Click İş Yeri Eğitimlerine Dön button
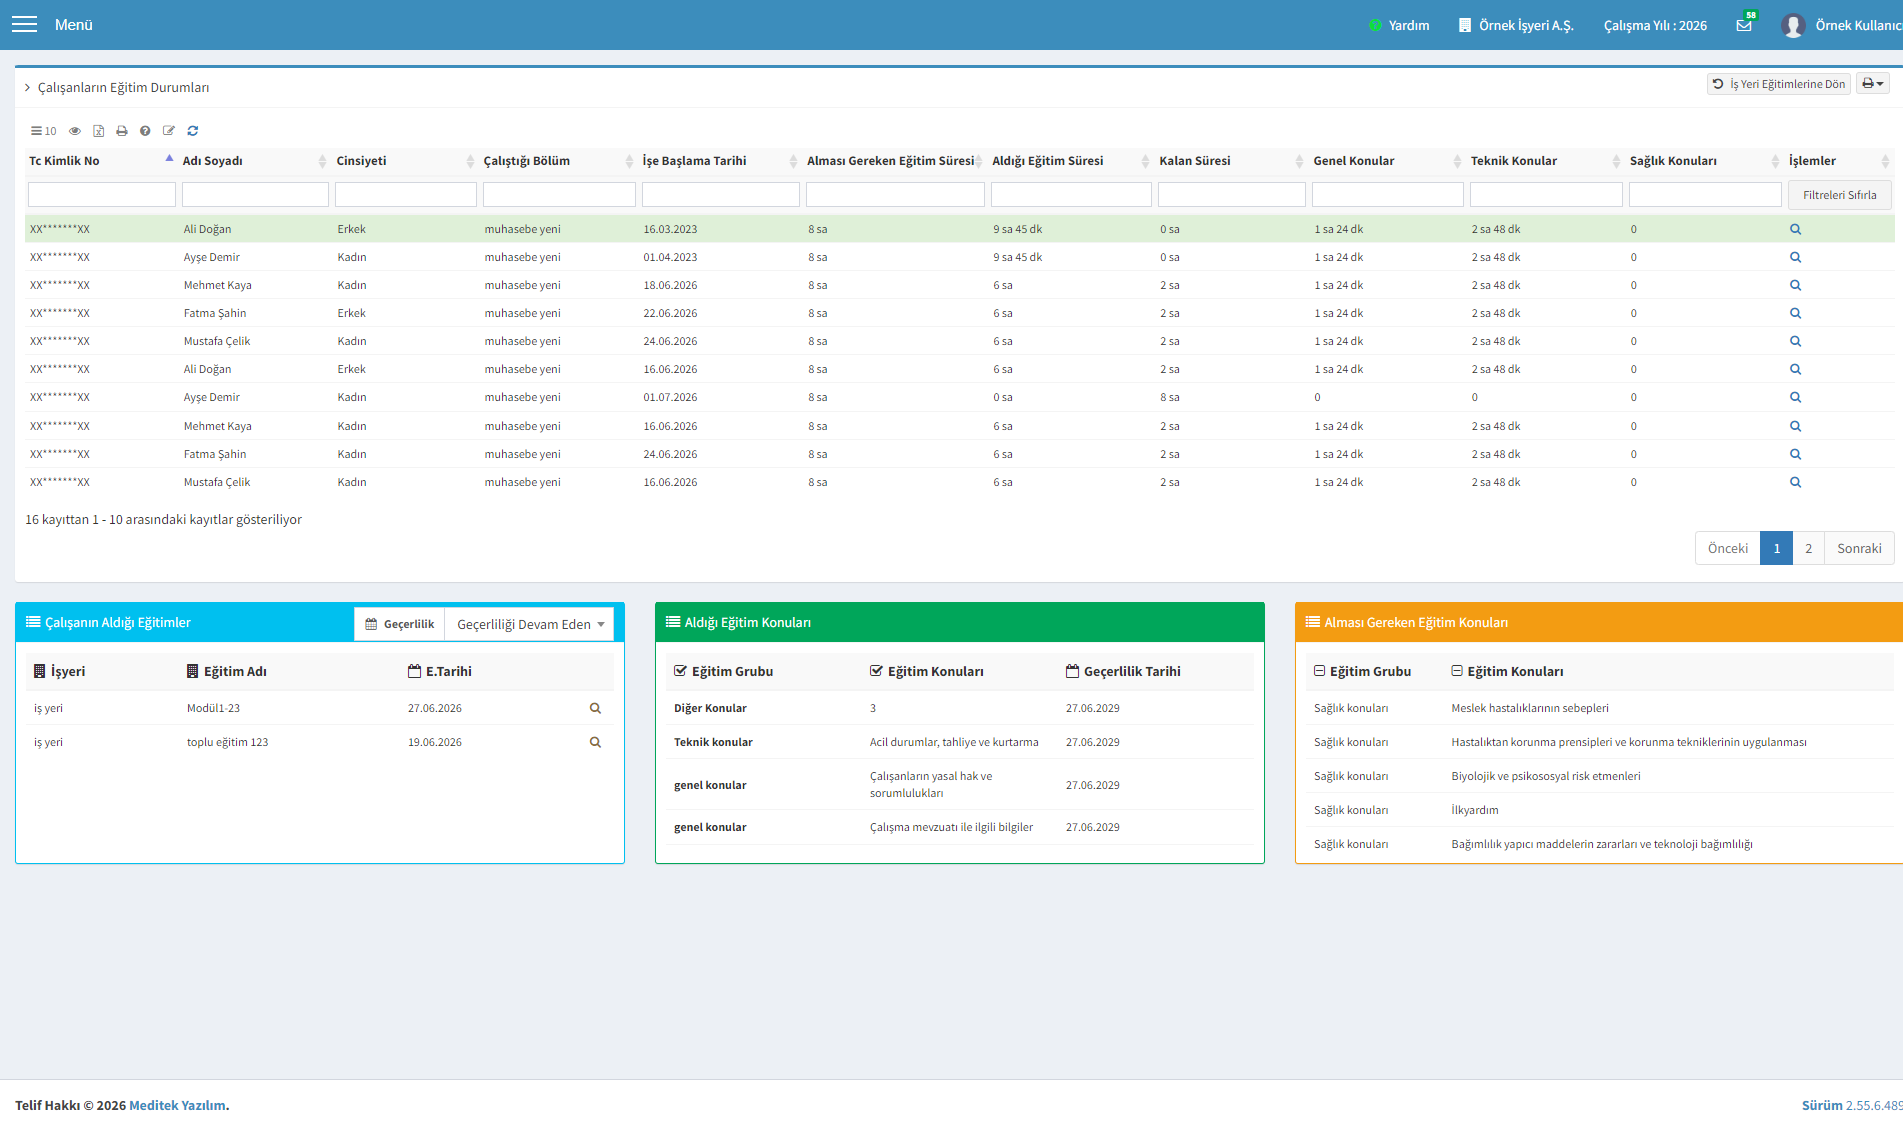Image resolution: width=1903 pixels, height=1130 pixels. click(x=1779, y=84)
